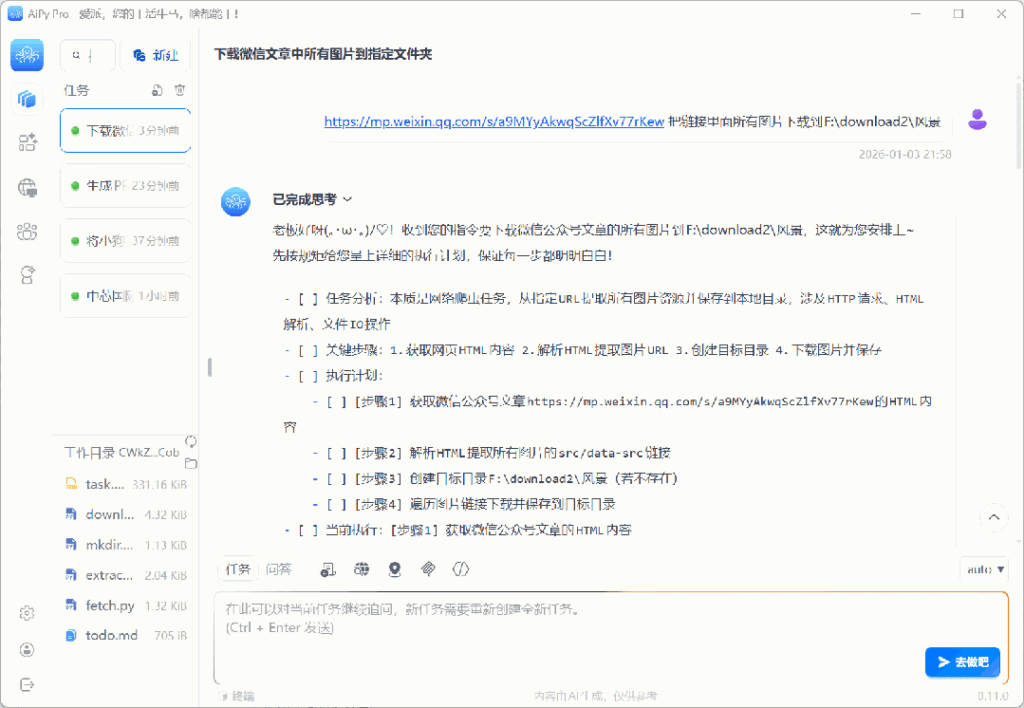The image size is (1024, 708).
Task: Open the tasks cube icon in sidebar
Action: [x=27, y=99]
